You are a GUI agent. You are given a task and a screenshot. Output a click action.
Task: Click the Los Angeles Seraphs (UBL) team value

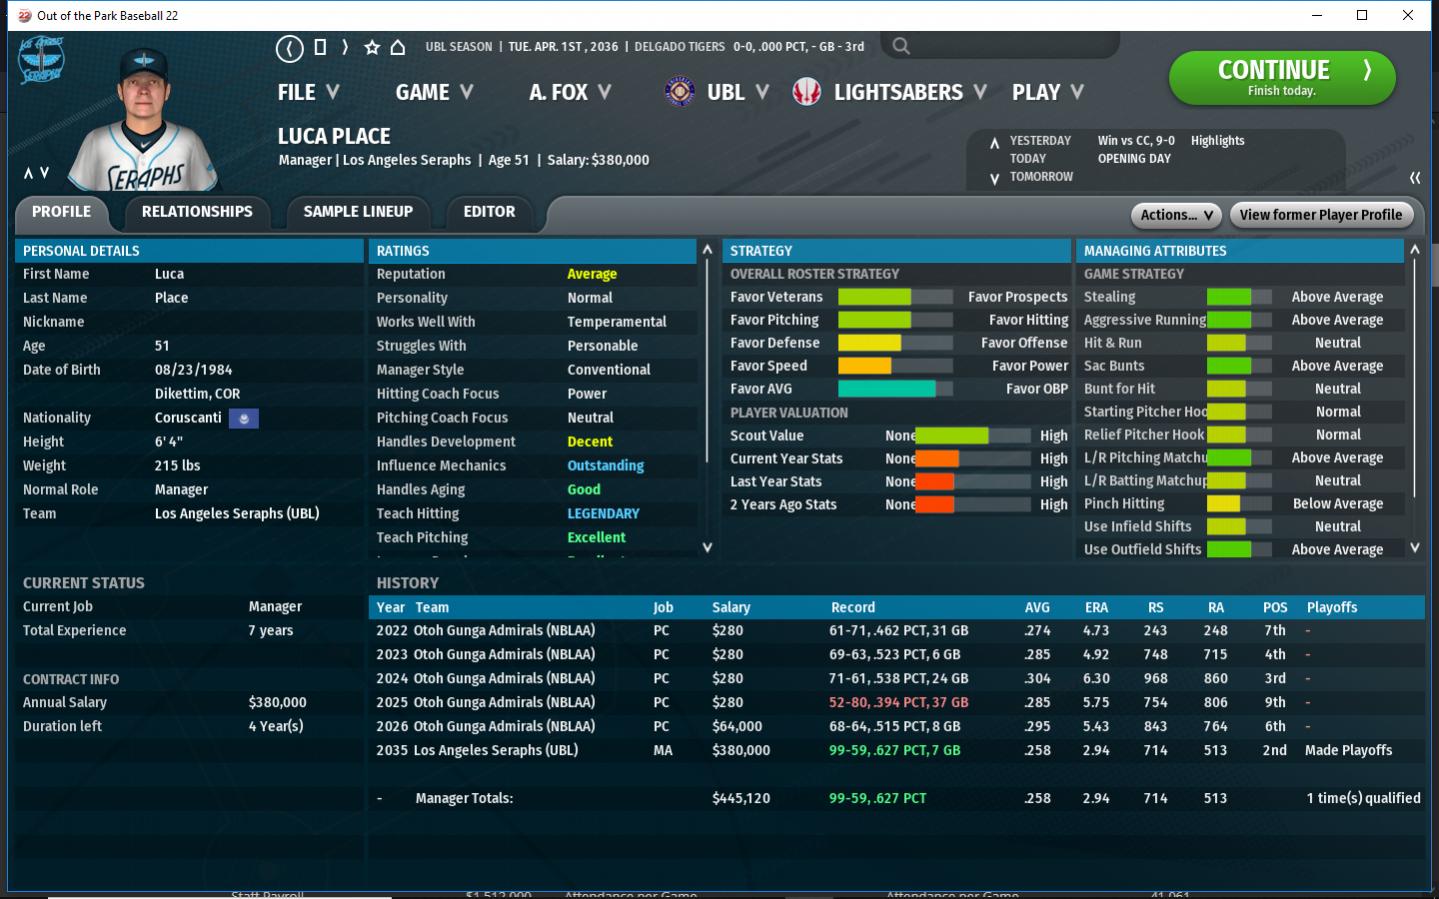pyautogui.click(x=237, y=514)
